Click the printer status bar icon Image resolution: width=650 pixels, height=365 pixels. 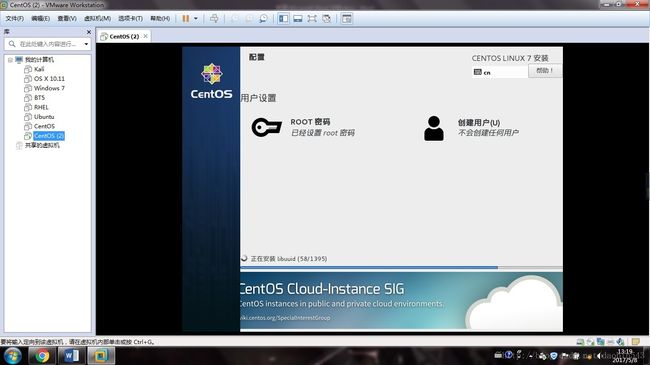[610, 342]
